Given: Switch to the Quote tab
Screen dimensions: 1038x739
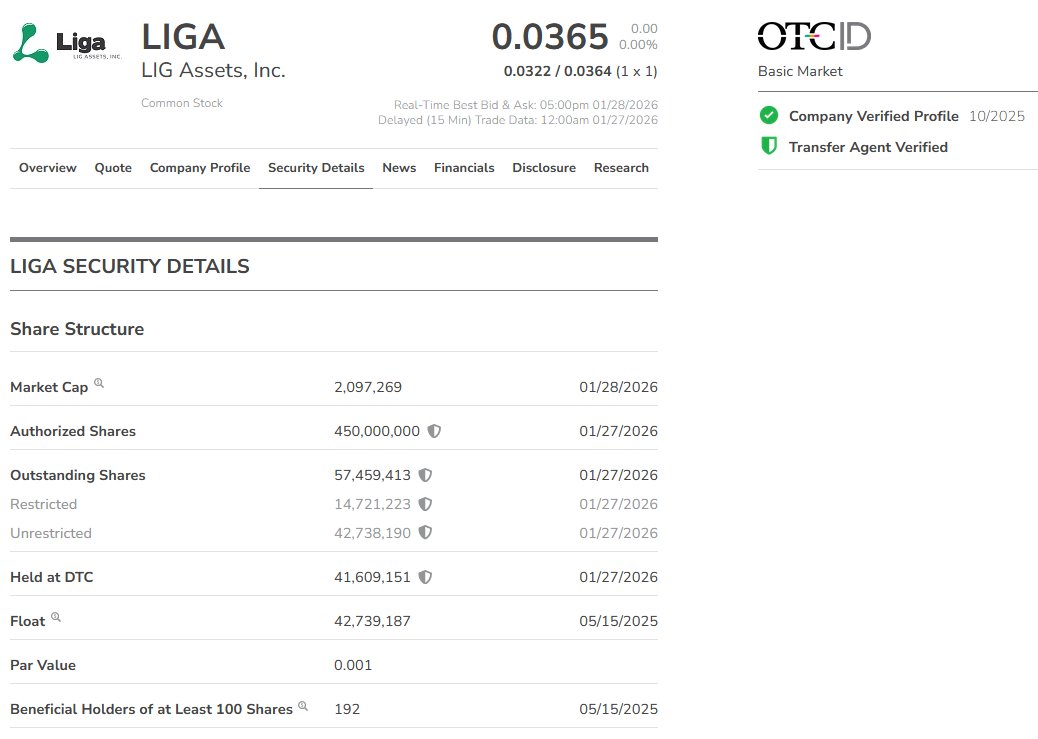Looking at the screenshot, I should [x=113, y=168].
